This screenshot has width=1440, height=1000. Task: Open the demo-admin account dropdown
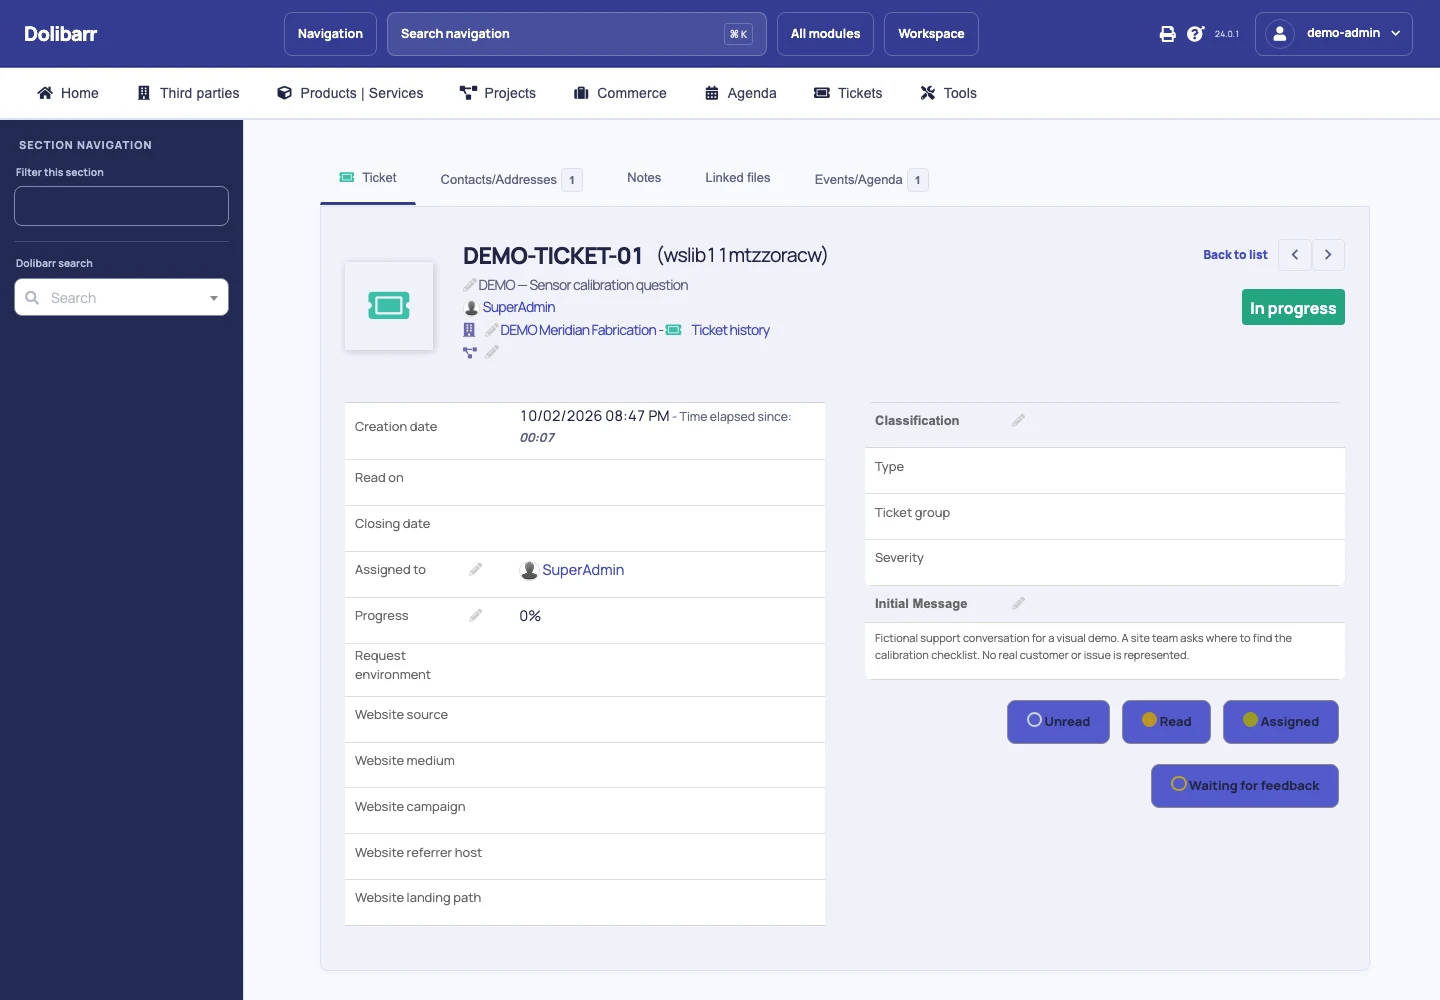click(1334, 34)
